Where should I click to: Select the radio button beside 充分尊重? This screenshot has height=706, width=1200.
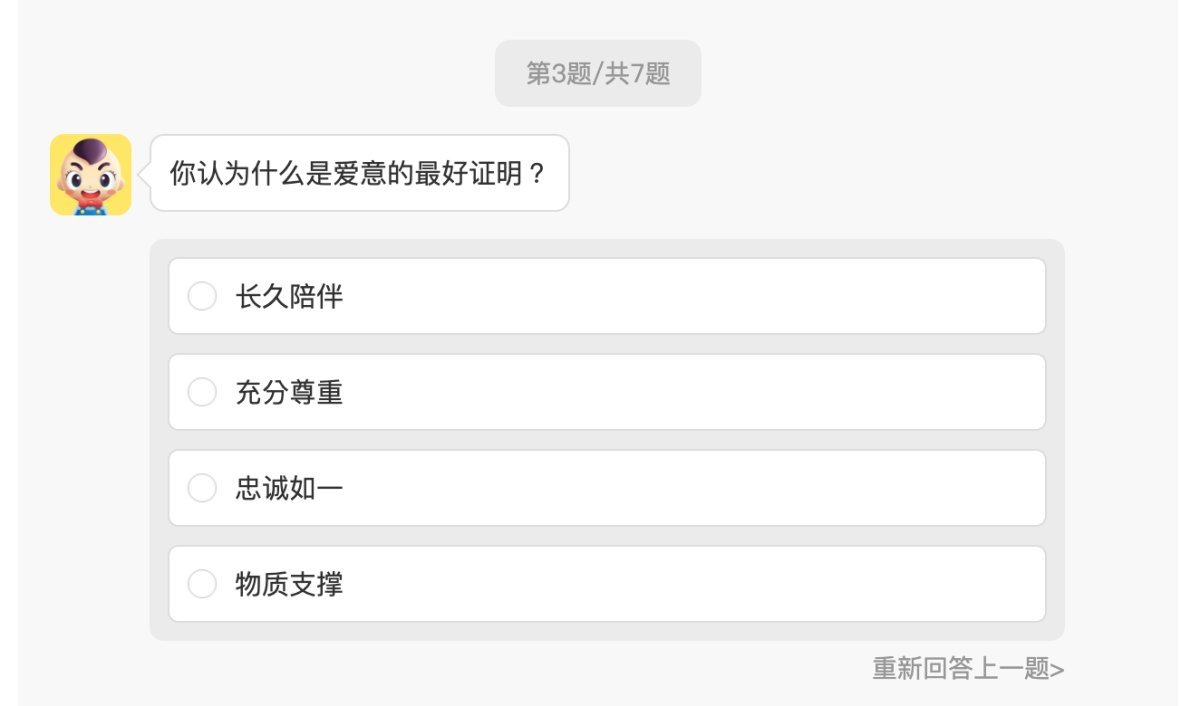(x=202, y=392)
